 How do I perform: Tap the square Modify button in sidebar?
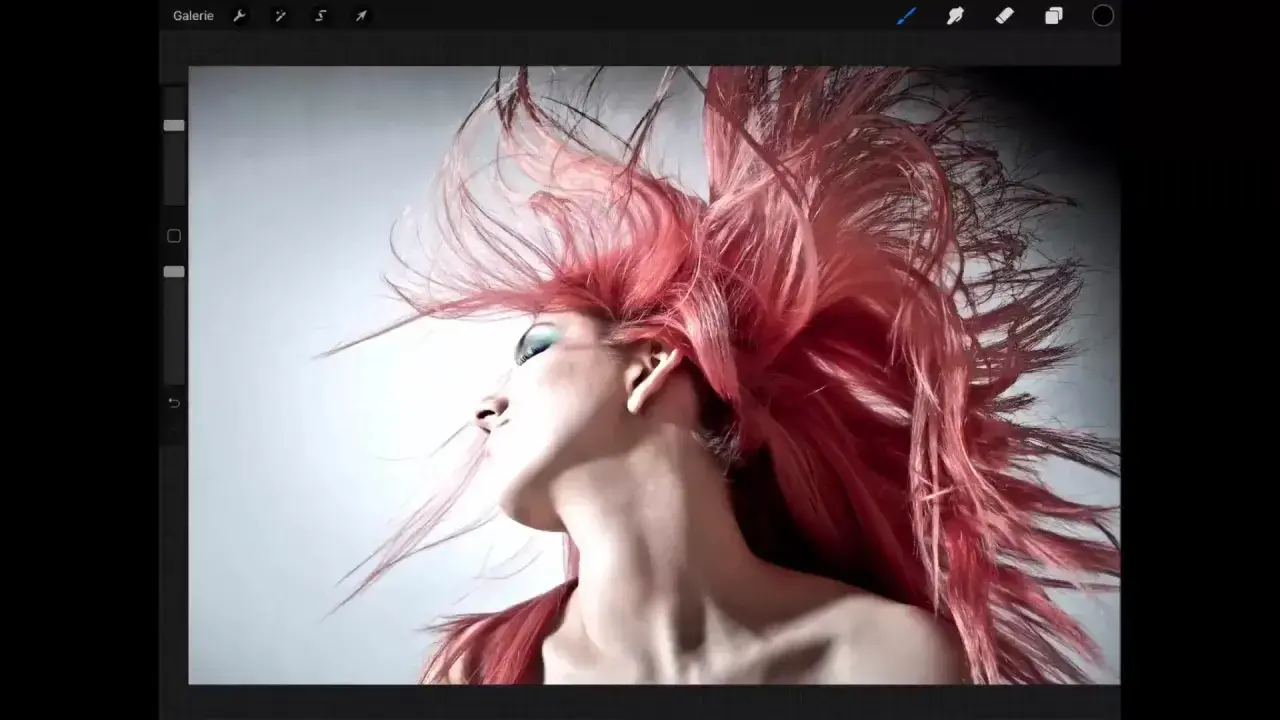(x=174, y=236)
